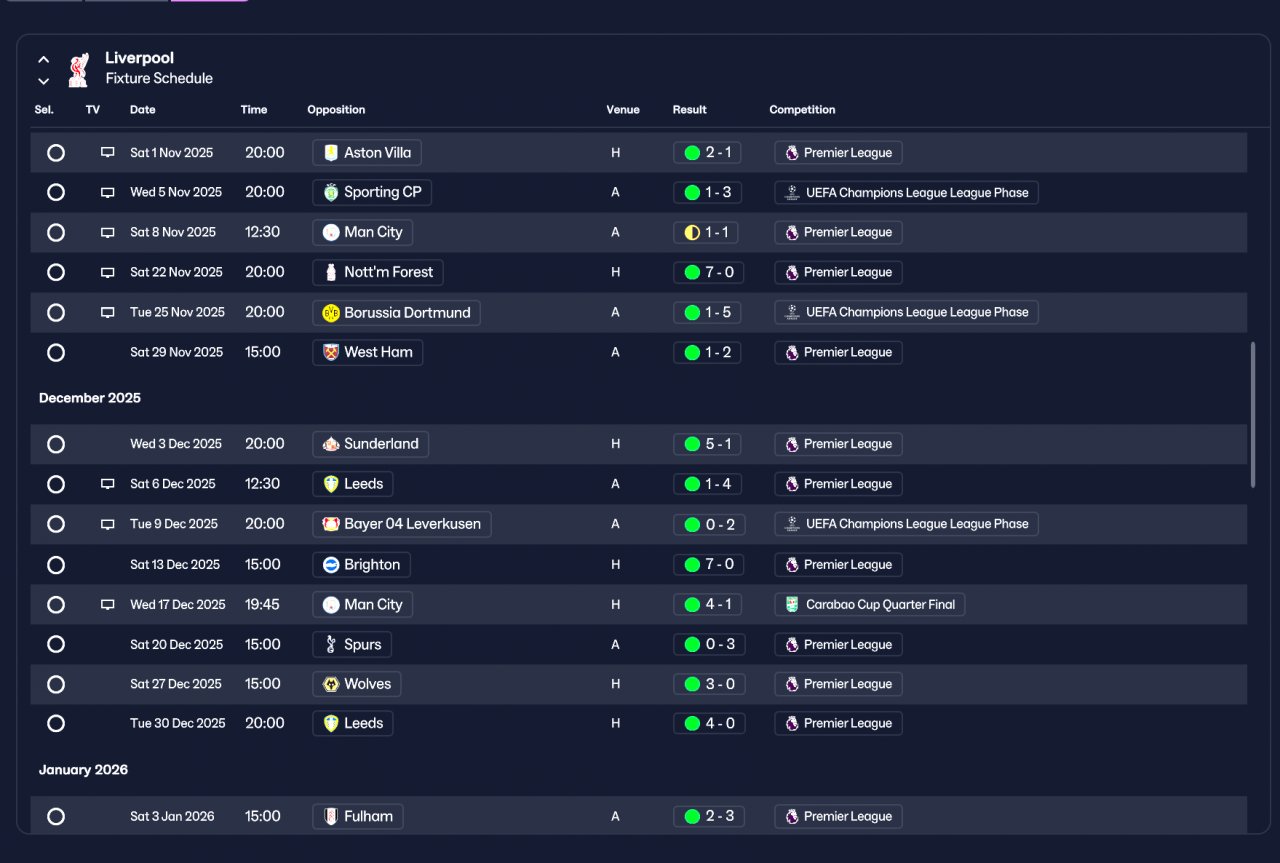Click the Opposition column header

click(336, 110)
